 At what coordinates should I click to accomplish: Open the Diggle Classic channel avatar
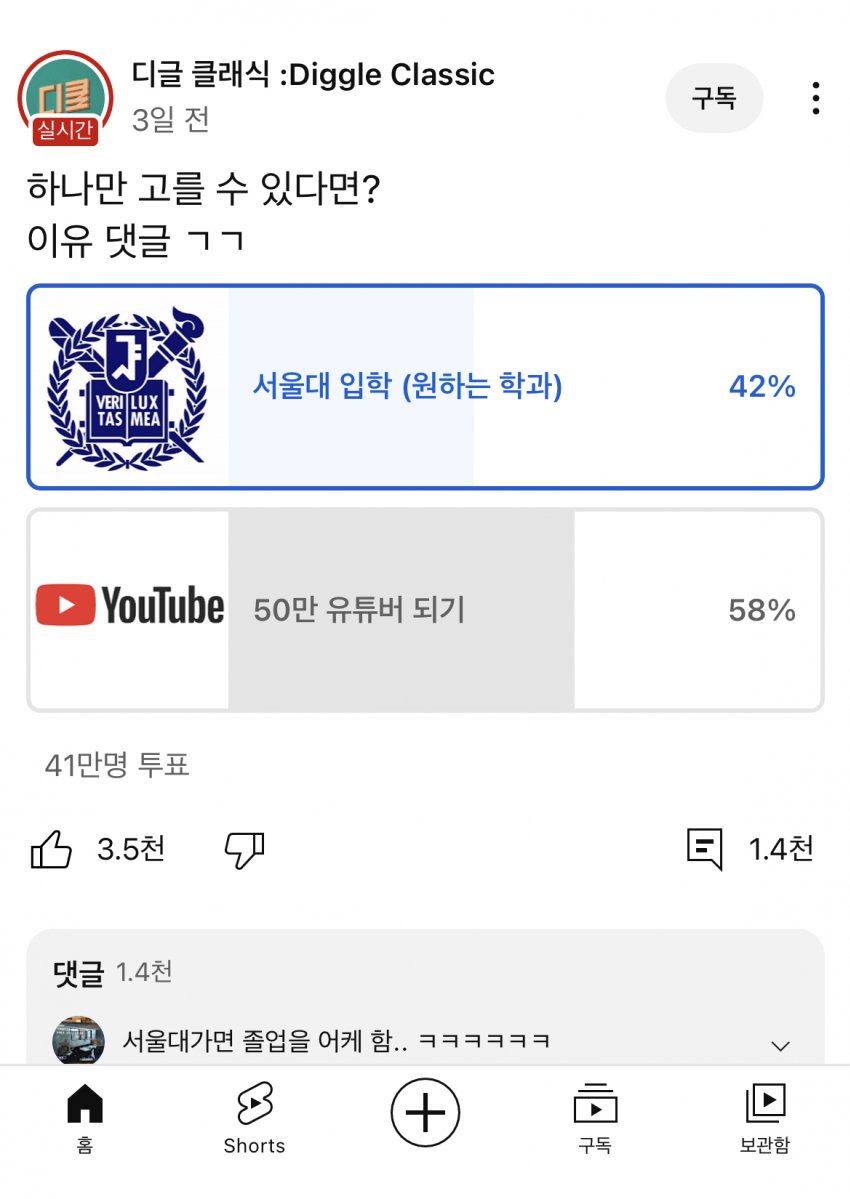tap(65, 97)
